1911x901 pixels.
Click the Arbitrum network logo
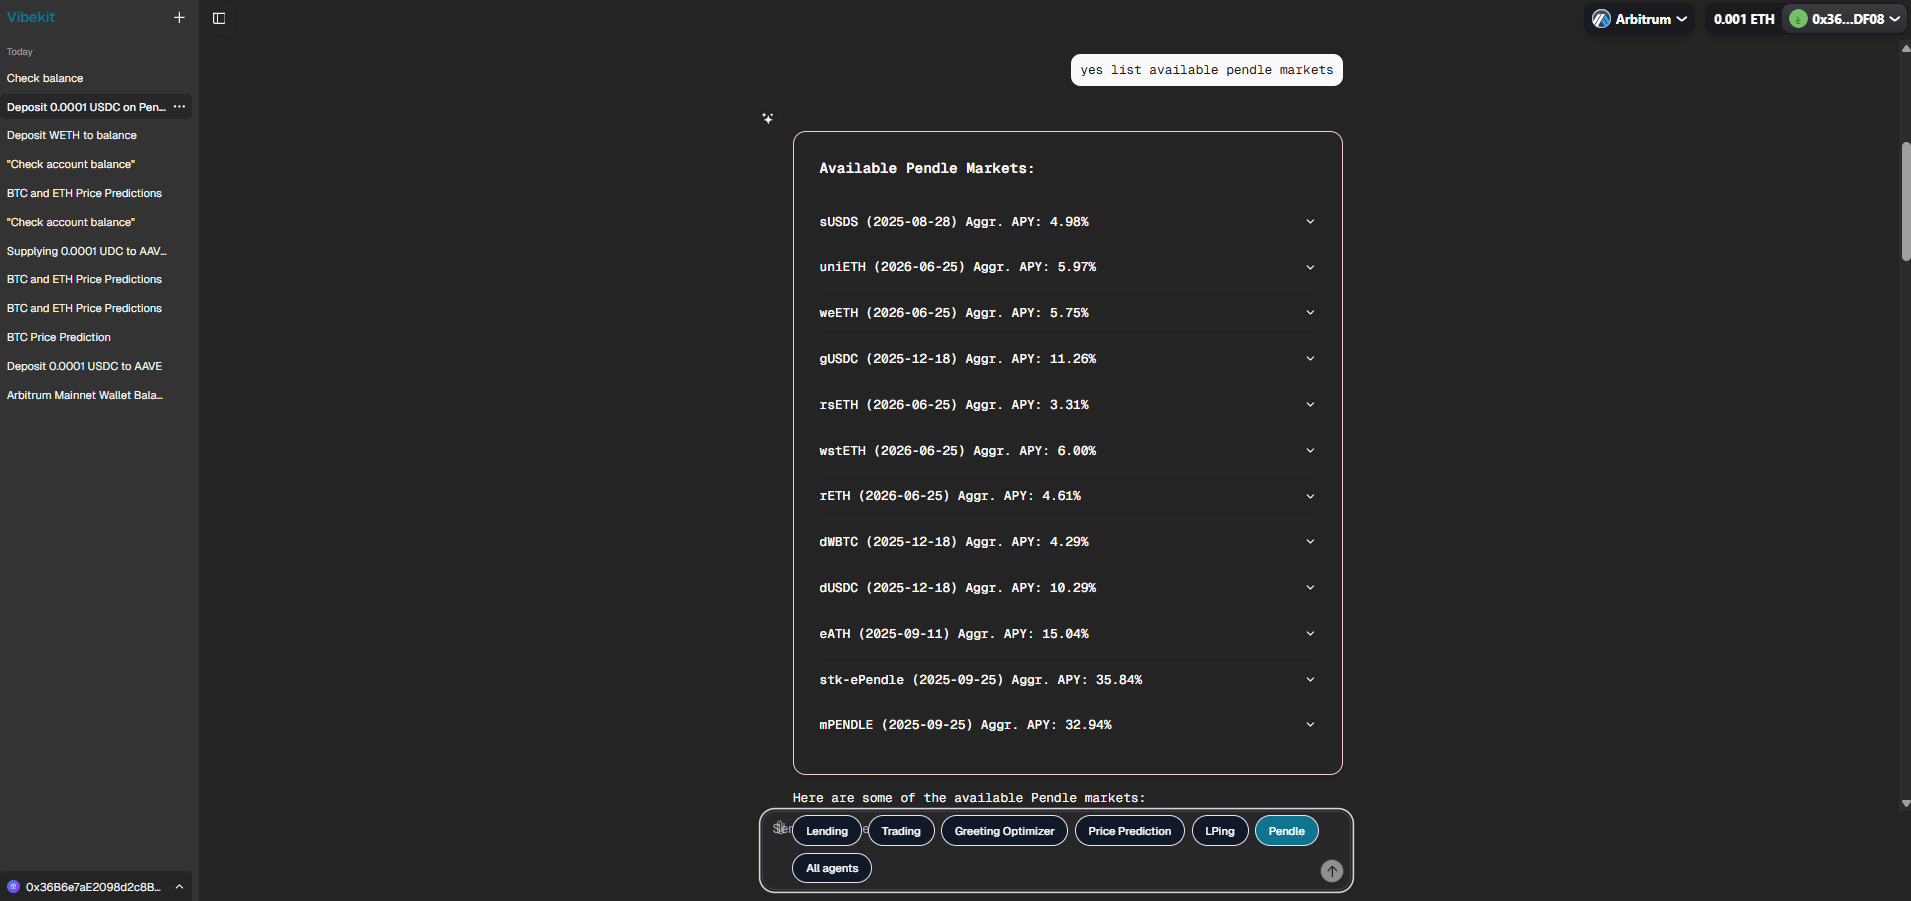click(1601, 19)
